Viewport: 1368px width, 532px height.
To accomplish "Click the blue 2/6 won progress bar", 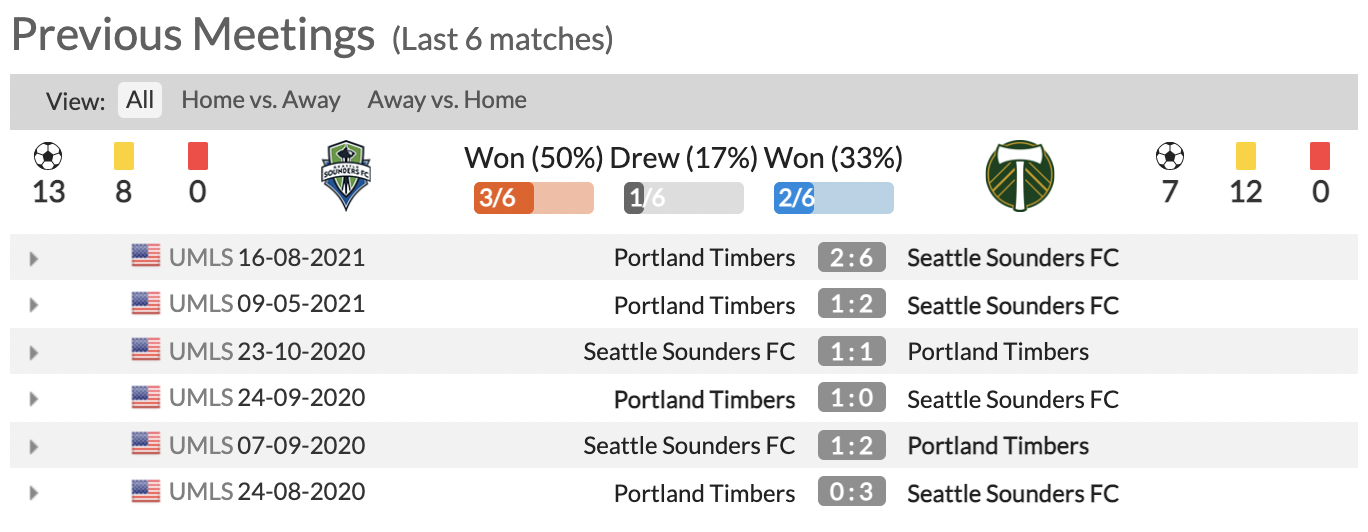I will (x=834, y=198).
